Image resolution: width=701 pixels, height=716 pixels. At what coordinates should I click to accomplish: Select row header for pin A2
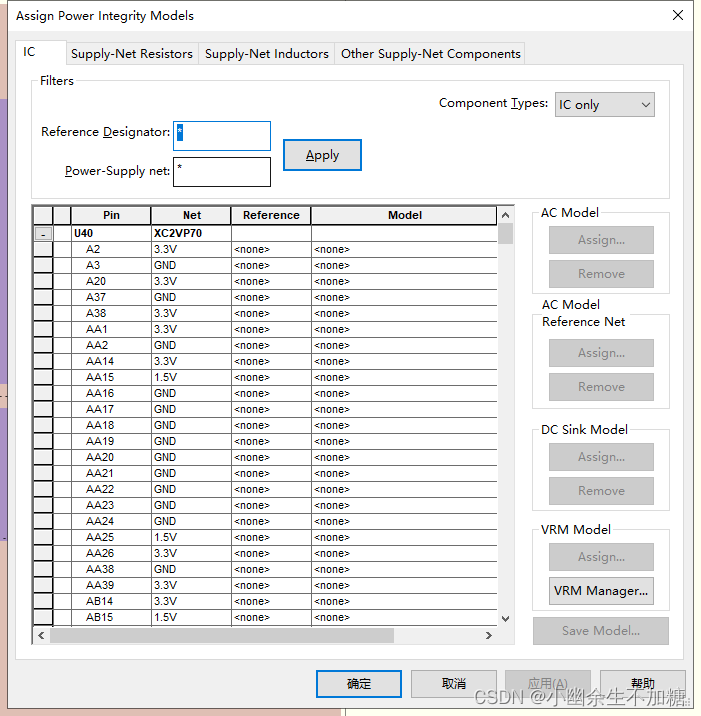click(43, 249)
